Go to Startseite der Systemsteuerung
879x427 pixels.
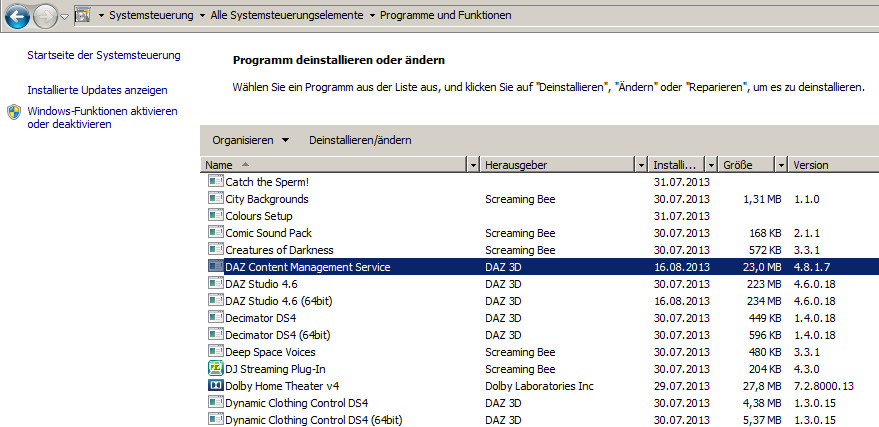(x=104, y=55)
